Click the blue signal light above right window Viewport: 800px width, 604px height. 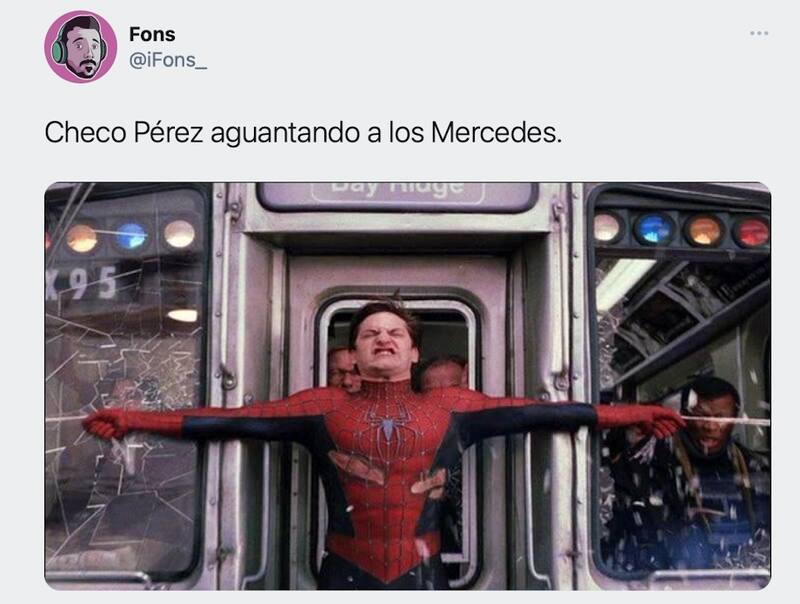coord(654,229)
